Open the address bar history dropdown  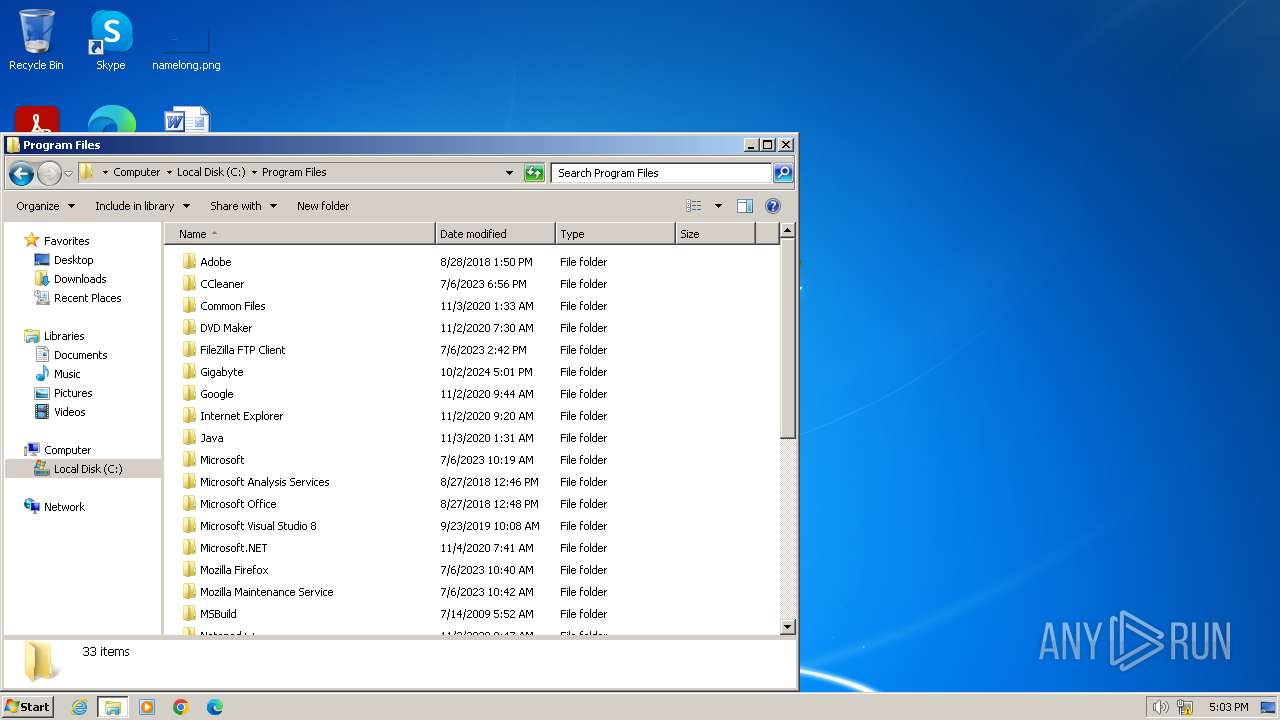pyautogui.click(x=510, y=173)
